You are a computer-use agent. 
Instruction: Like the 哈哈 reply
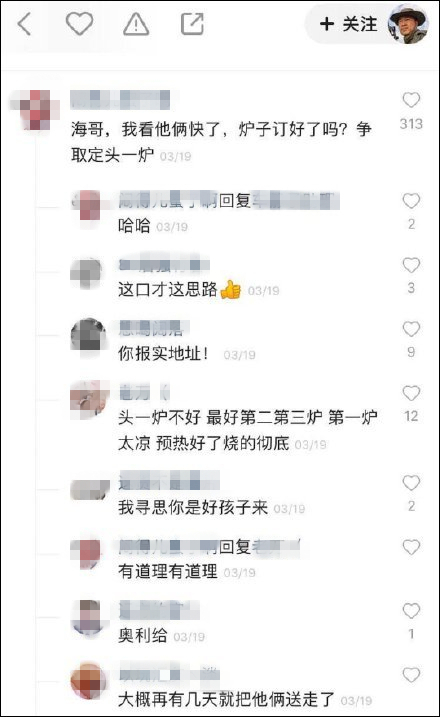click(x=411, y=201)
